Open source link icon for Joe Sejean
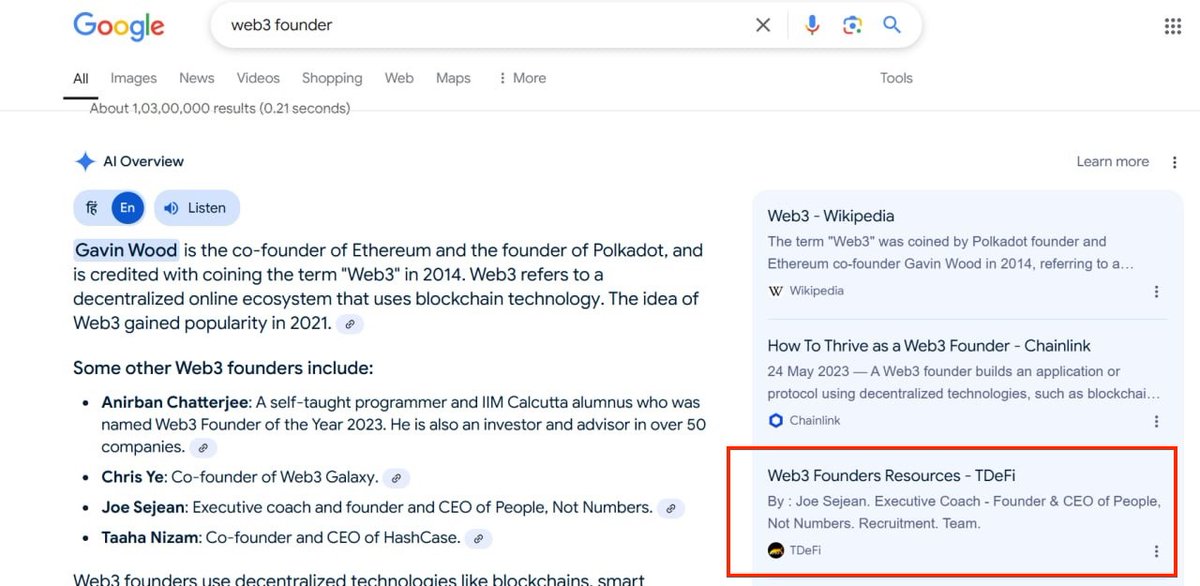1200x586 pixels. pos(672,508)
